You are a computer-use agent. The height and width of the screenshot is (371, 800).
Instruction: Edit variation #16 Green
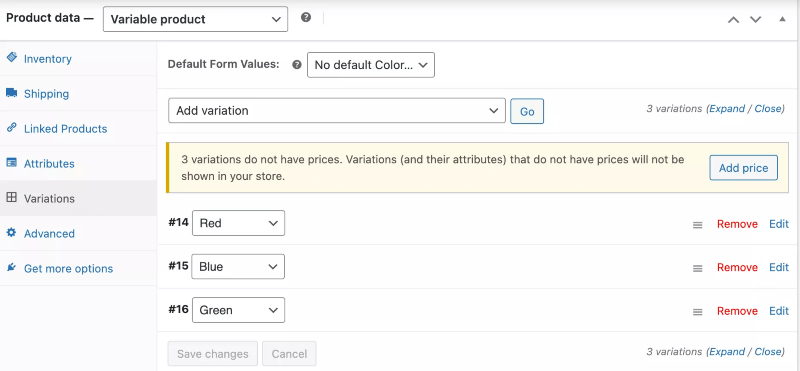(779, 311)
